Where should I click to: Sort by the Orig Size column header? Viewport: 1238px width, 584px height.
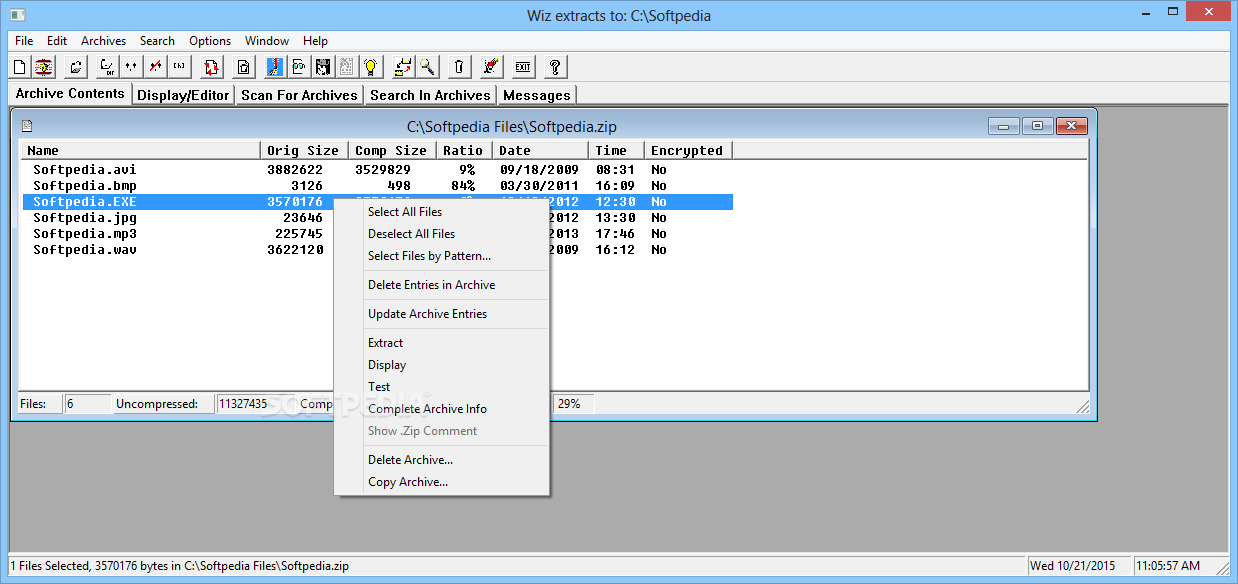pyautogui.click(x=304, y=150)
